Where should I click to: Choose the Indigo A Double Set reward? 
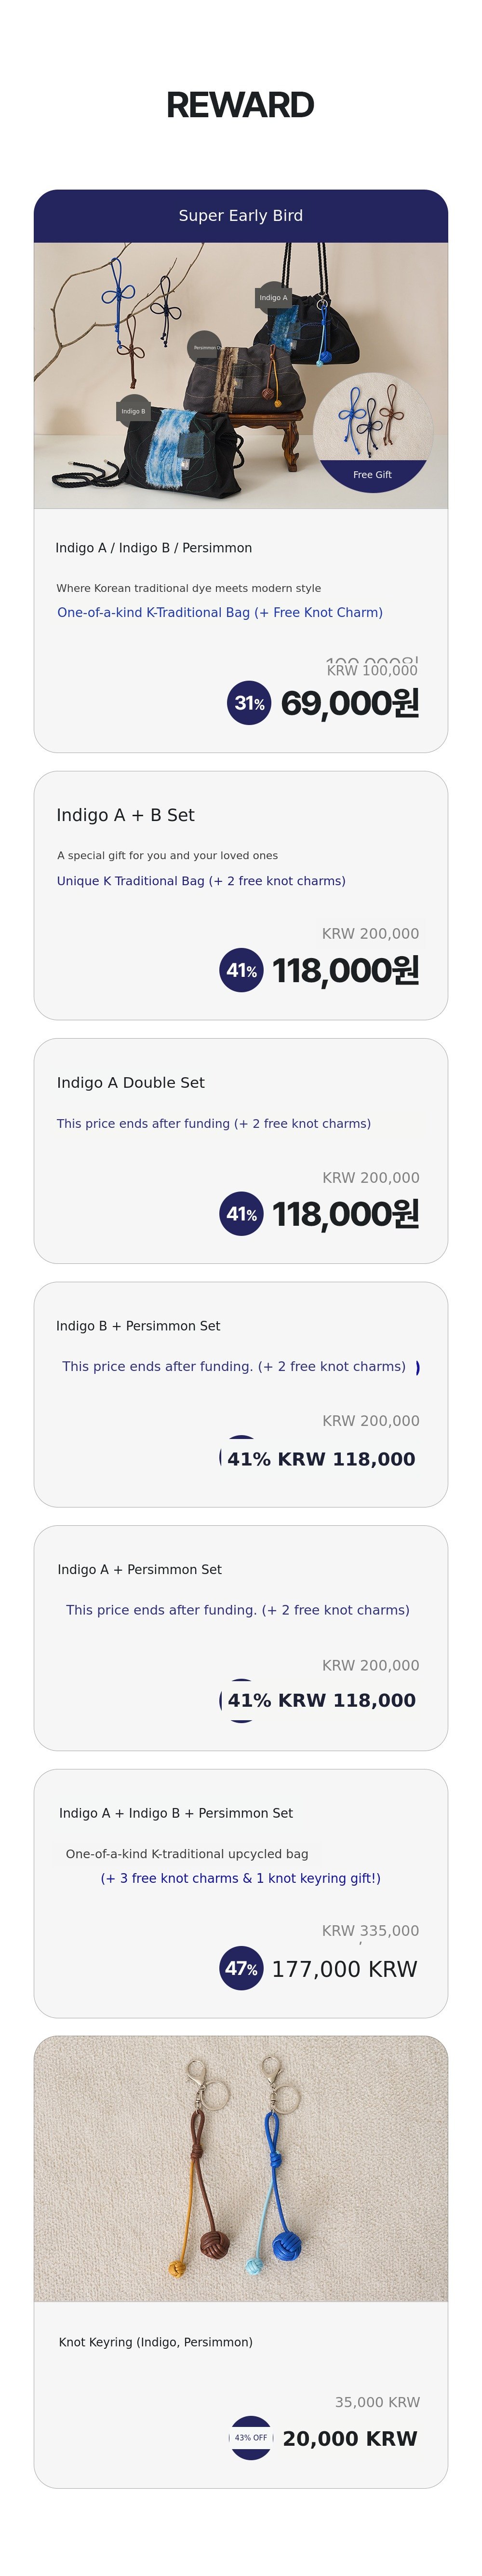click(x=131, y=1082)
